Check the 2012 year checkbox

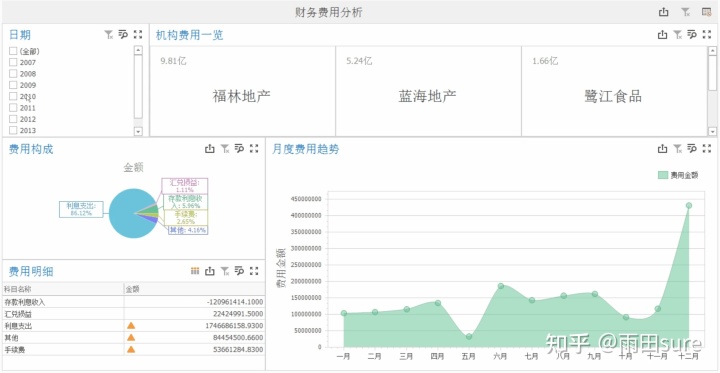pos(13,119)
